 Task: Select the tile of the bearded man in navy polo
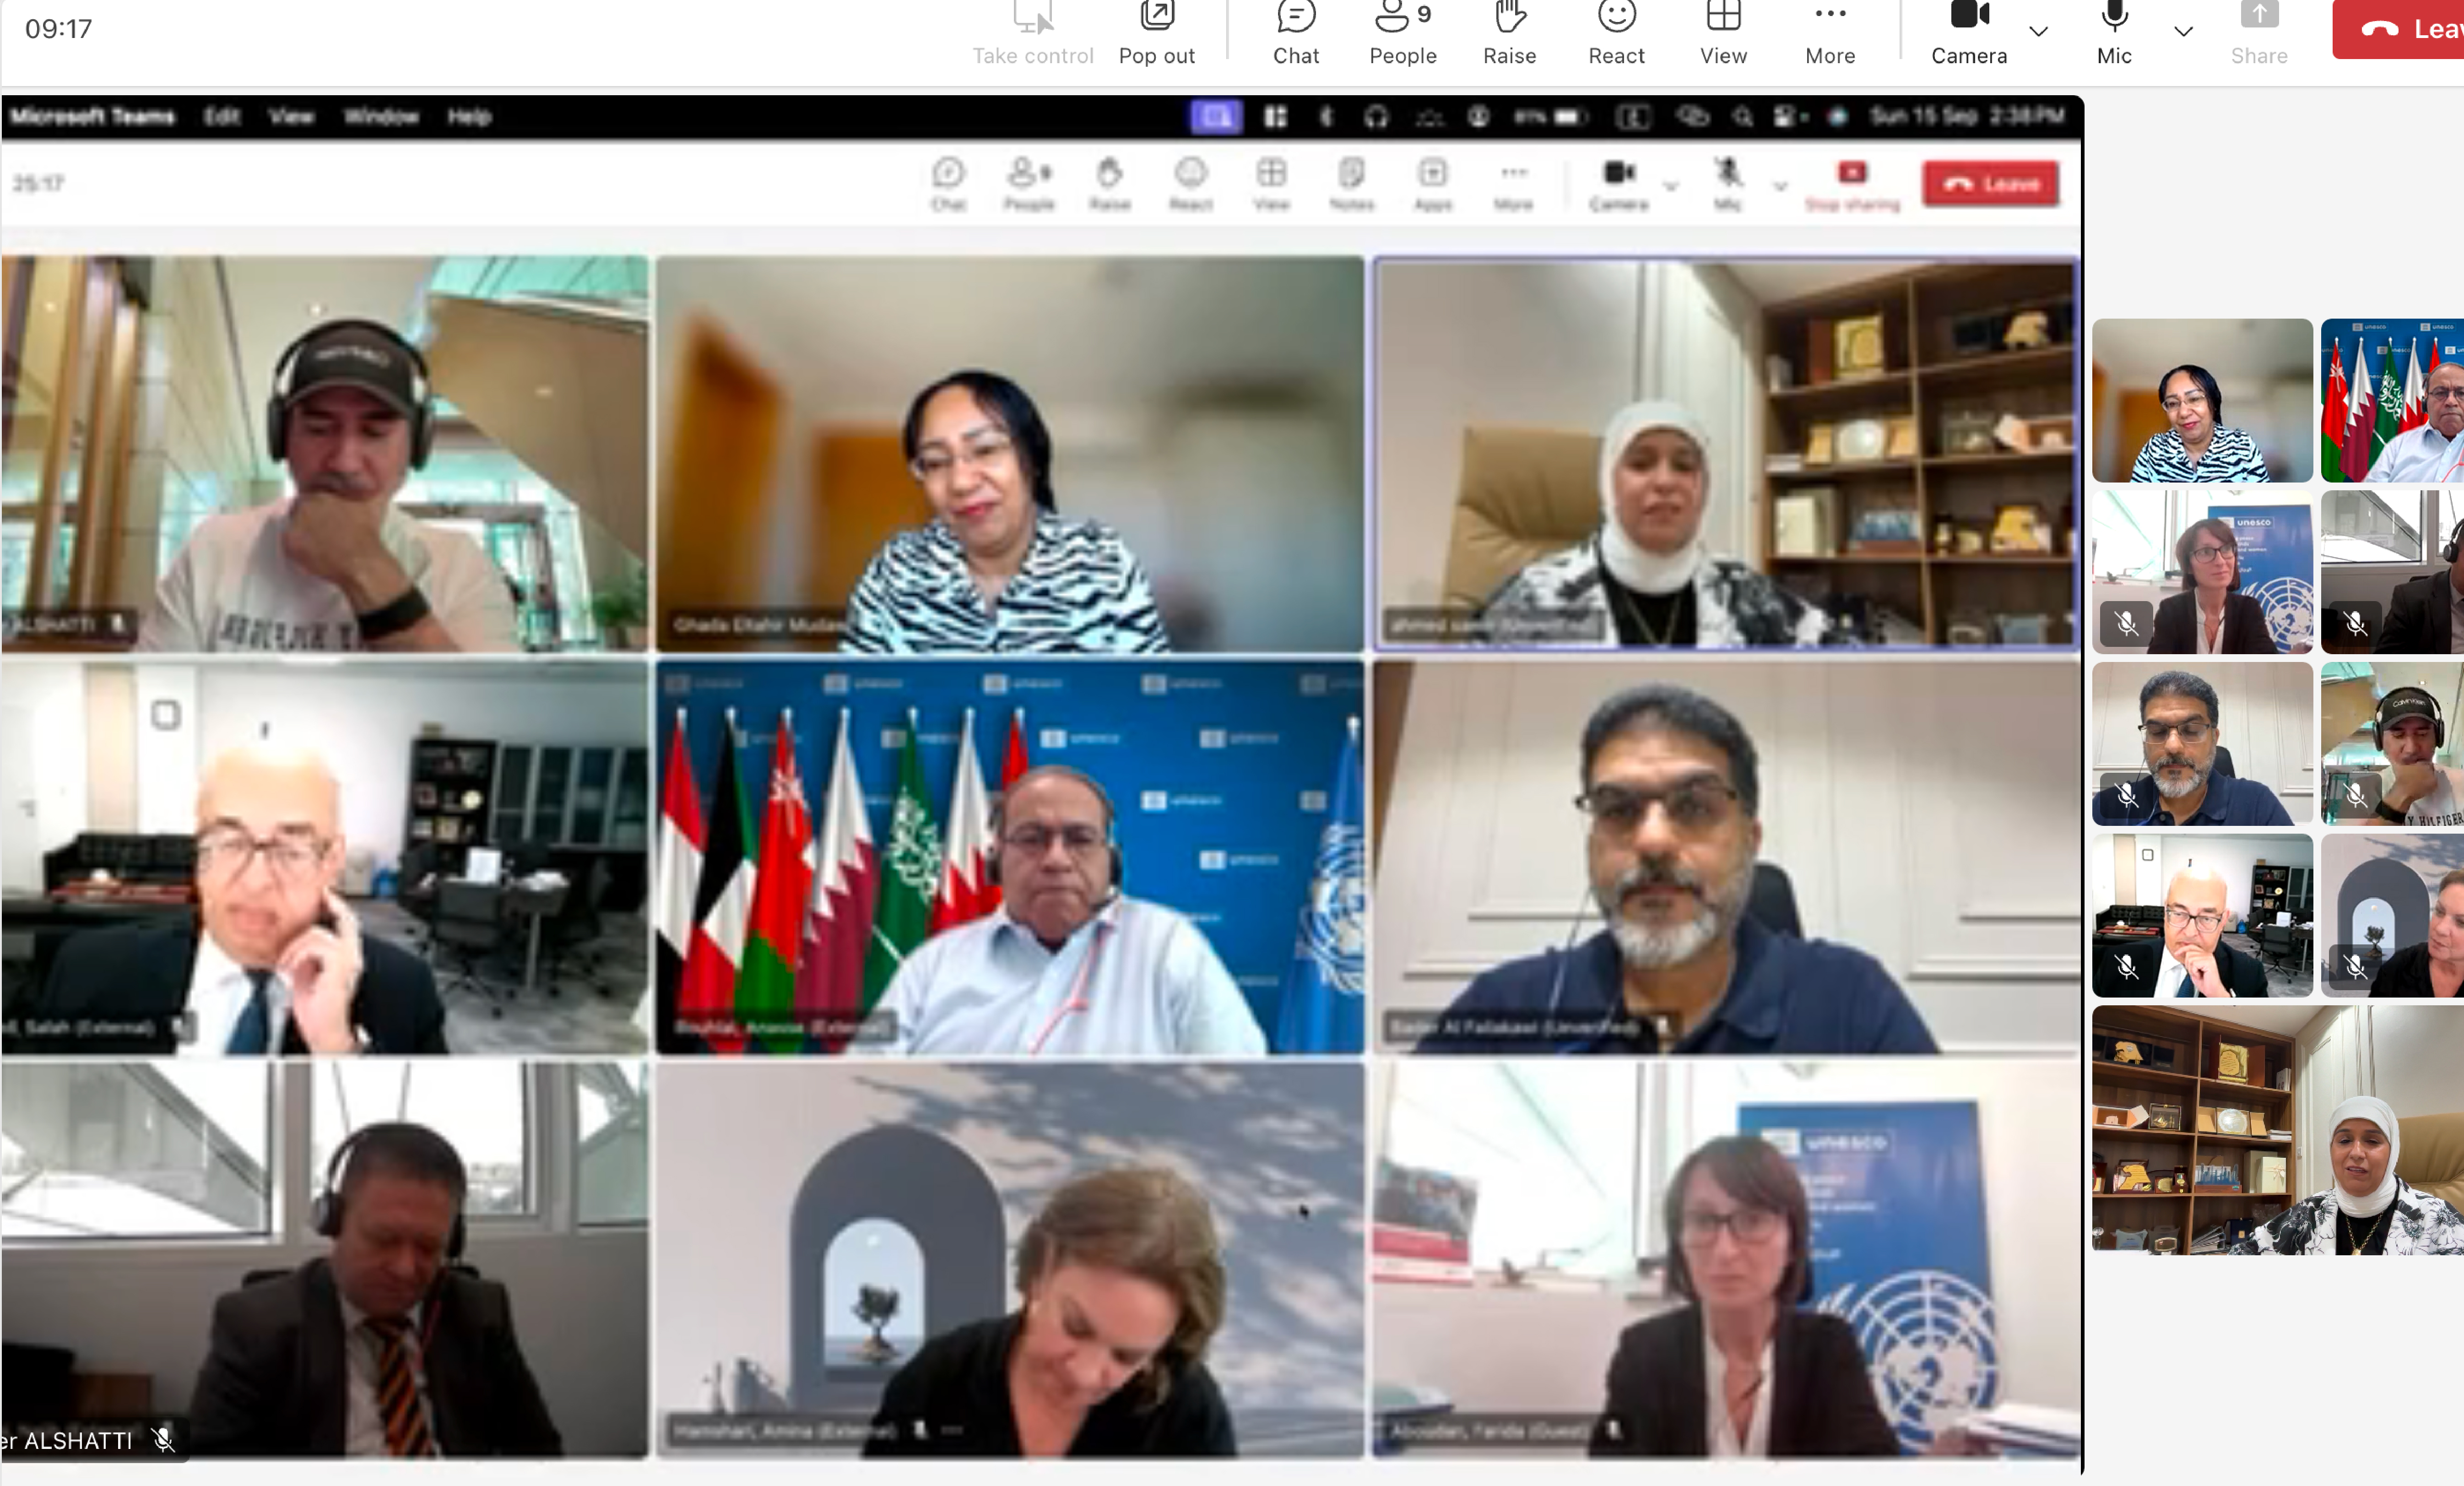coord(1726,857)
